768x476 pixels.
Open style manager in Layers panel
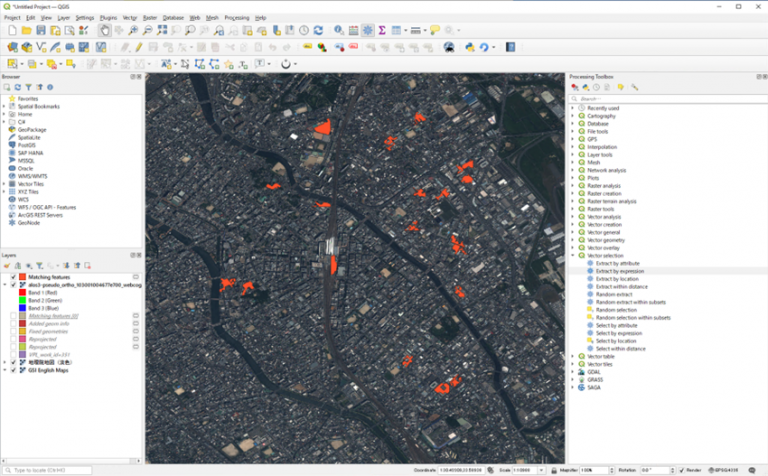click(x=7, y=265)
